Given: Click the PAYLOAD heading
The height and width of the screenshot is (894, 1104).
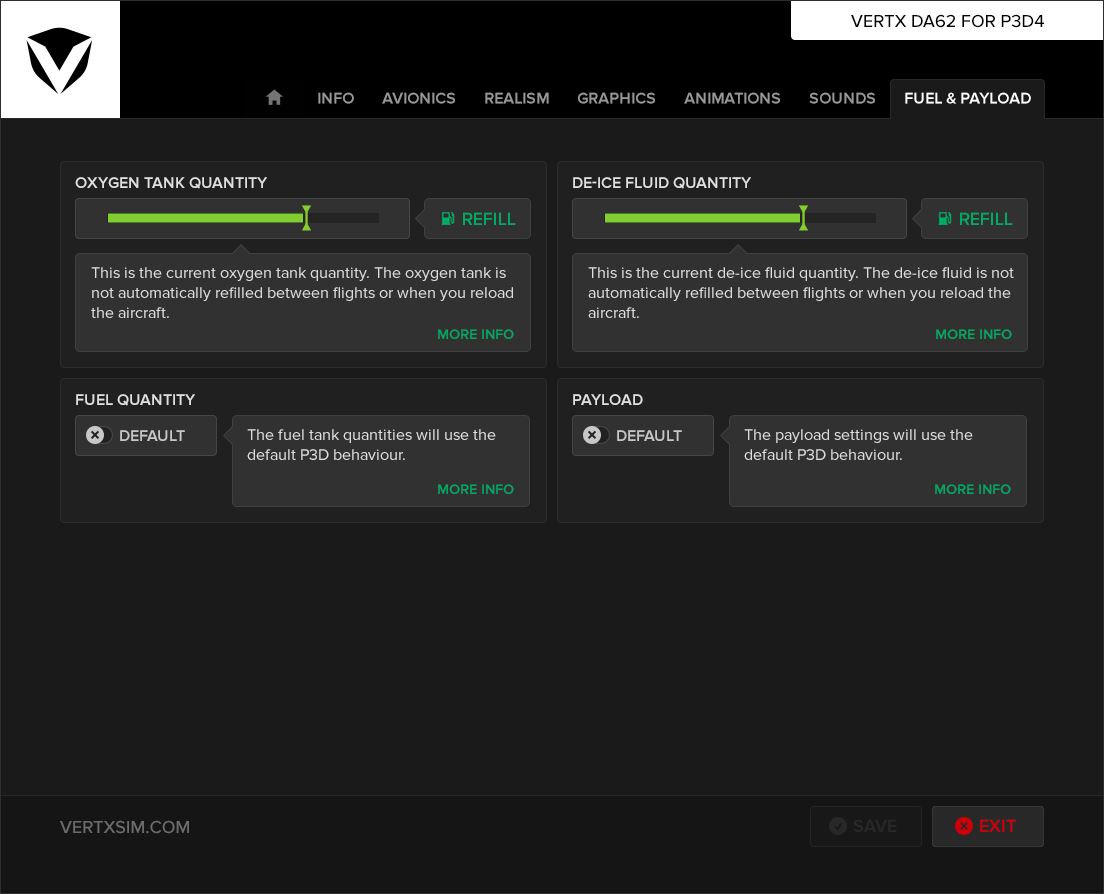Looking at the screenshot, I should [607, 400].
